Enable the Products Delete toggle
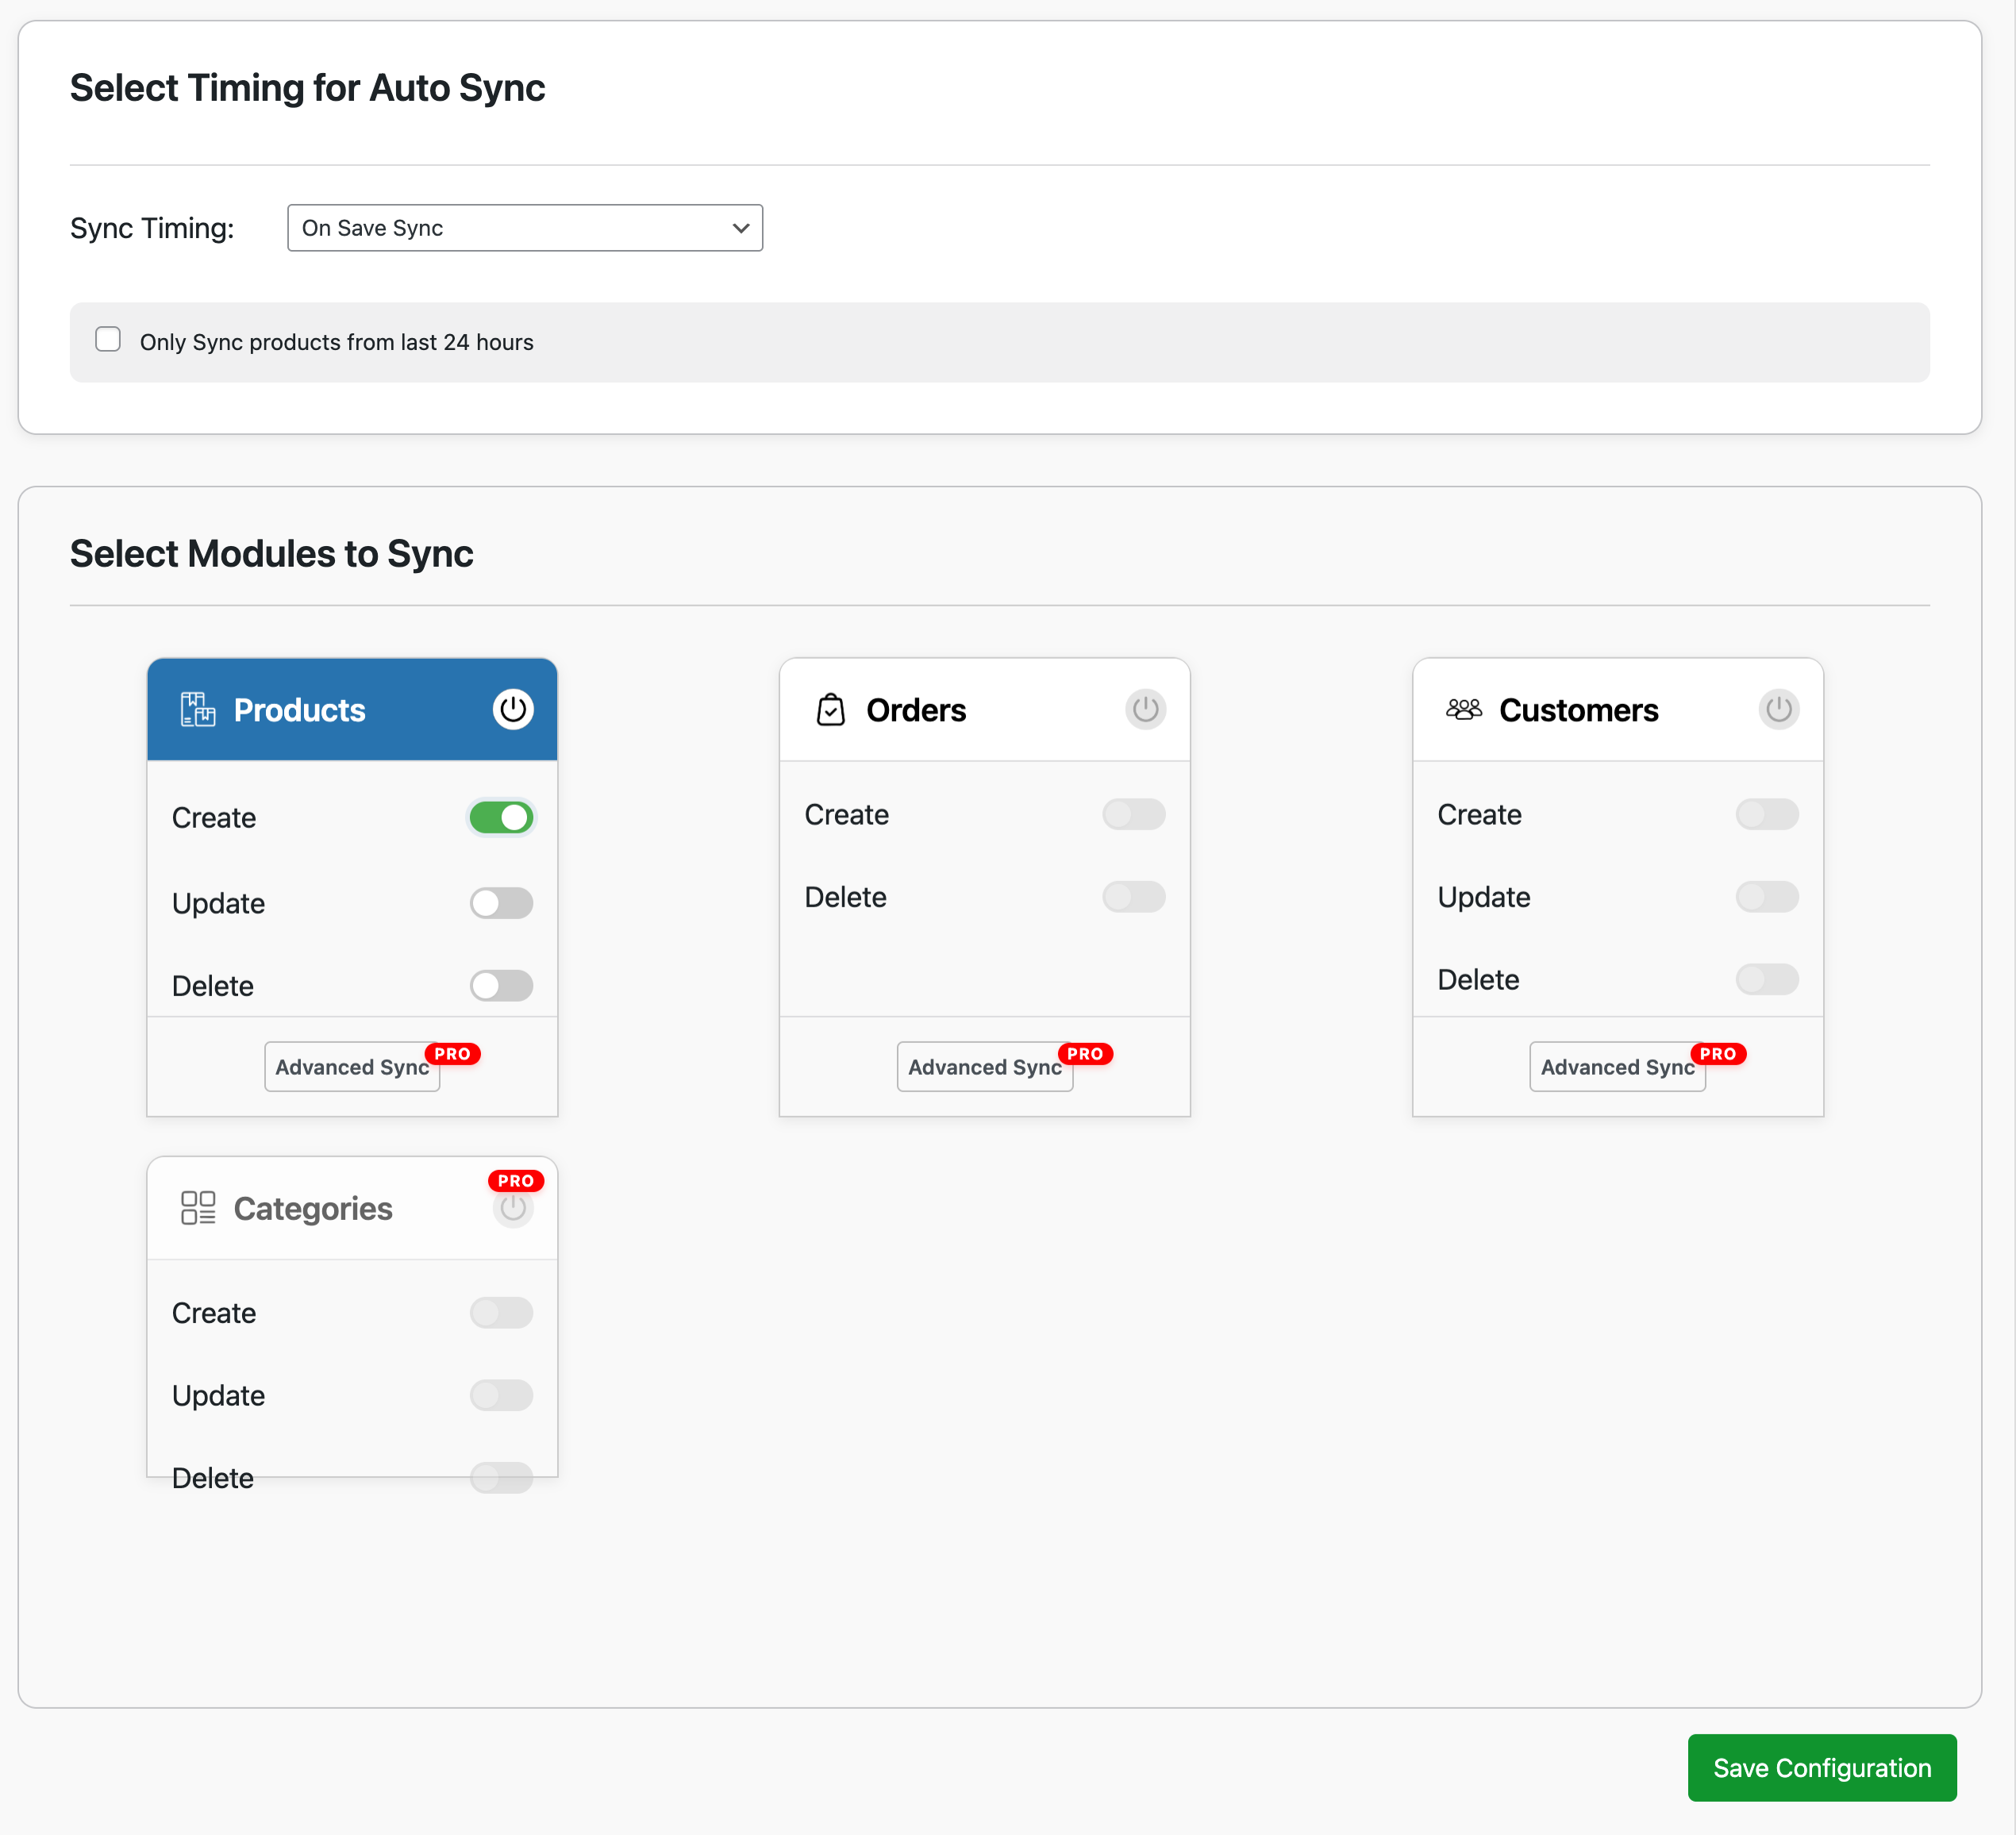Screen dimensions: 2016x1835 click(501, 986)
